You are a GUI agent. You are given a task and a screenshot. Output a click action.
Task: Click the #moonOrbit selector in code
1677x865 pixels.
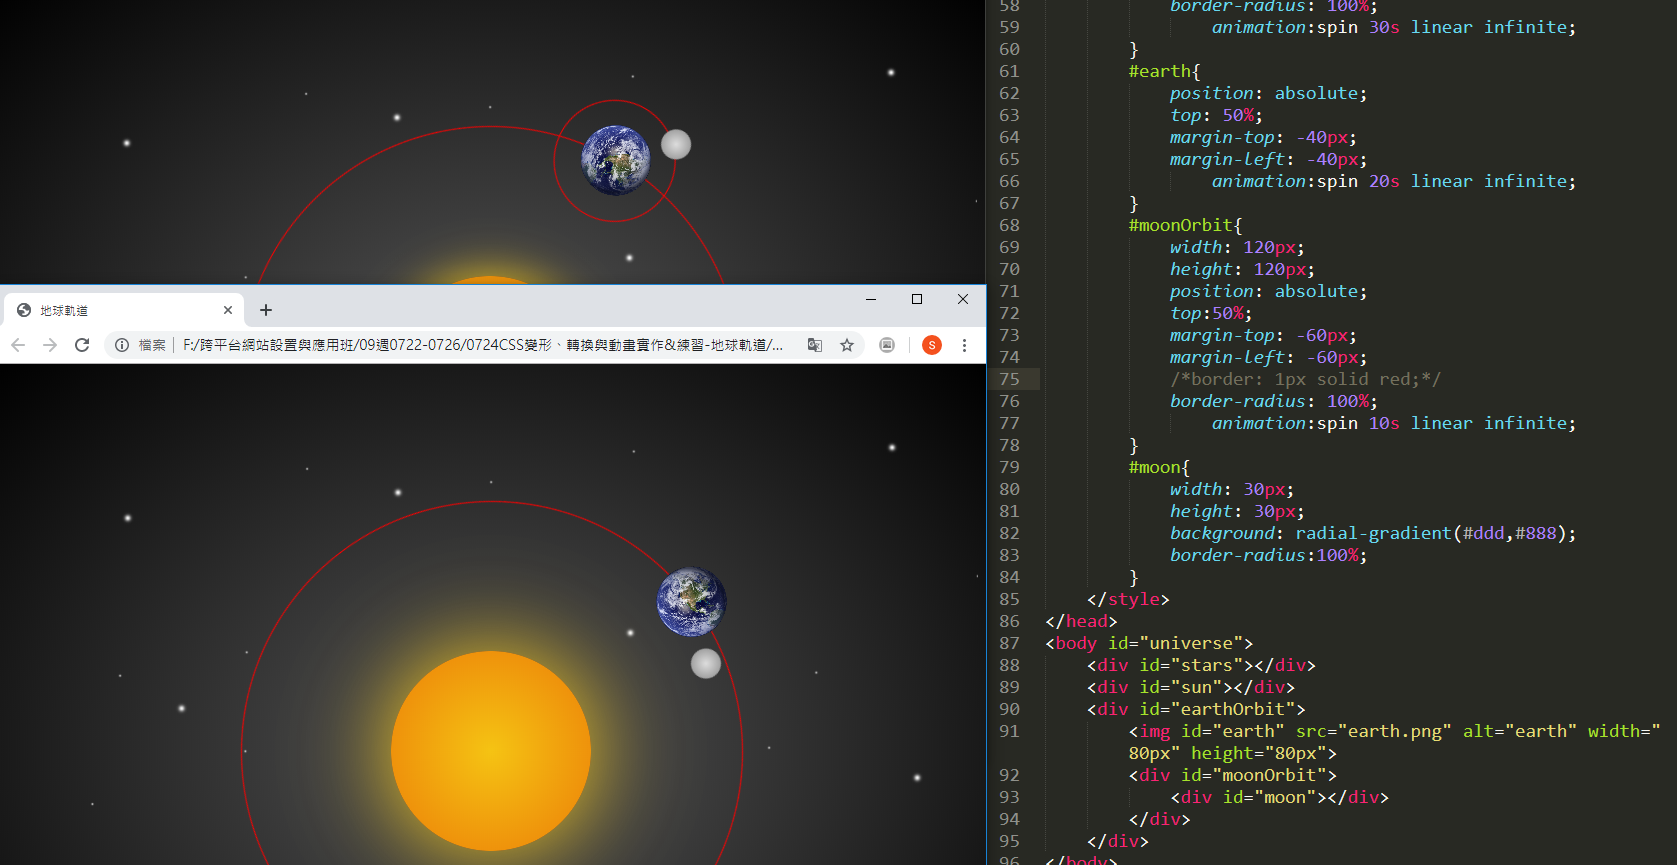point(1185,225)
